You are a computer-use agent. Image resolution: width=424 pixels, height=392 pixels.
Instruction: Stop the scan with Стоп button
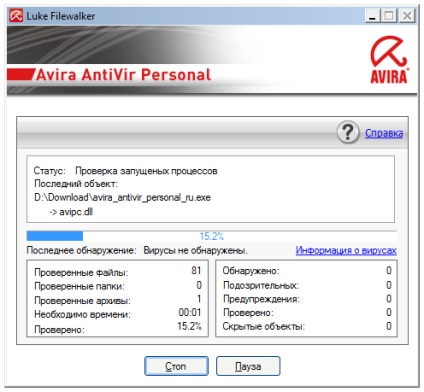tap(176, 366)
